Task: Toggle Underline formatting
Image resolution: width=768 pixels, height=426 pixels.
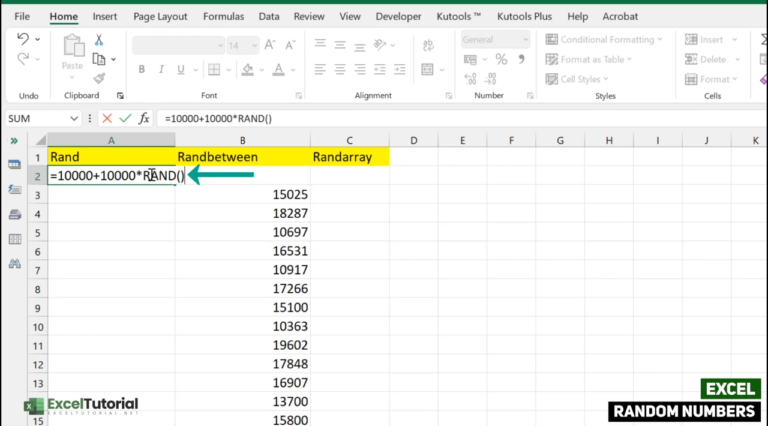Action: (178, 70)
